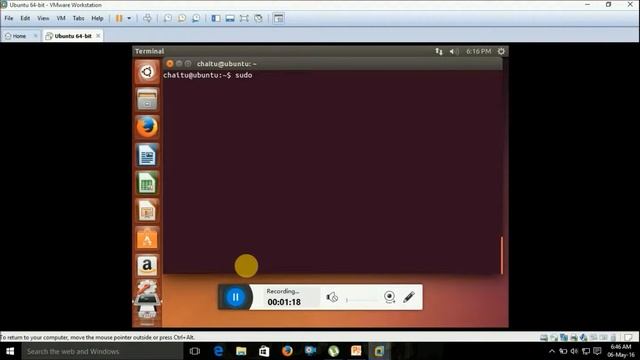The image size is (640, 360).
Task: Suspend the virtual machine with the pause button
Action: [119, 18]
